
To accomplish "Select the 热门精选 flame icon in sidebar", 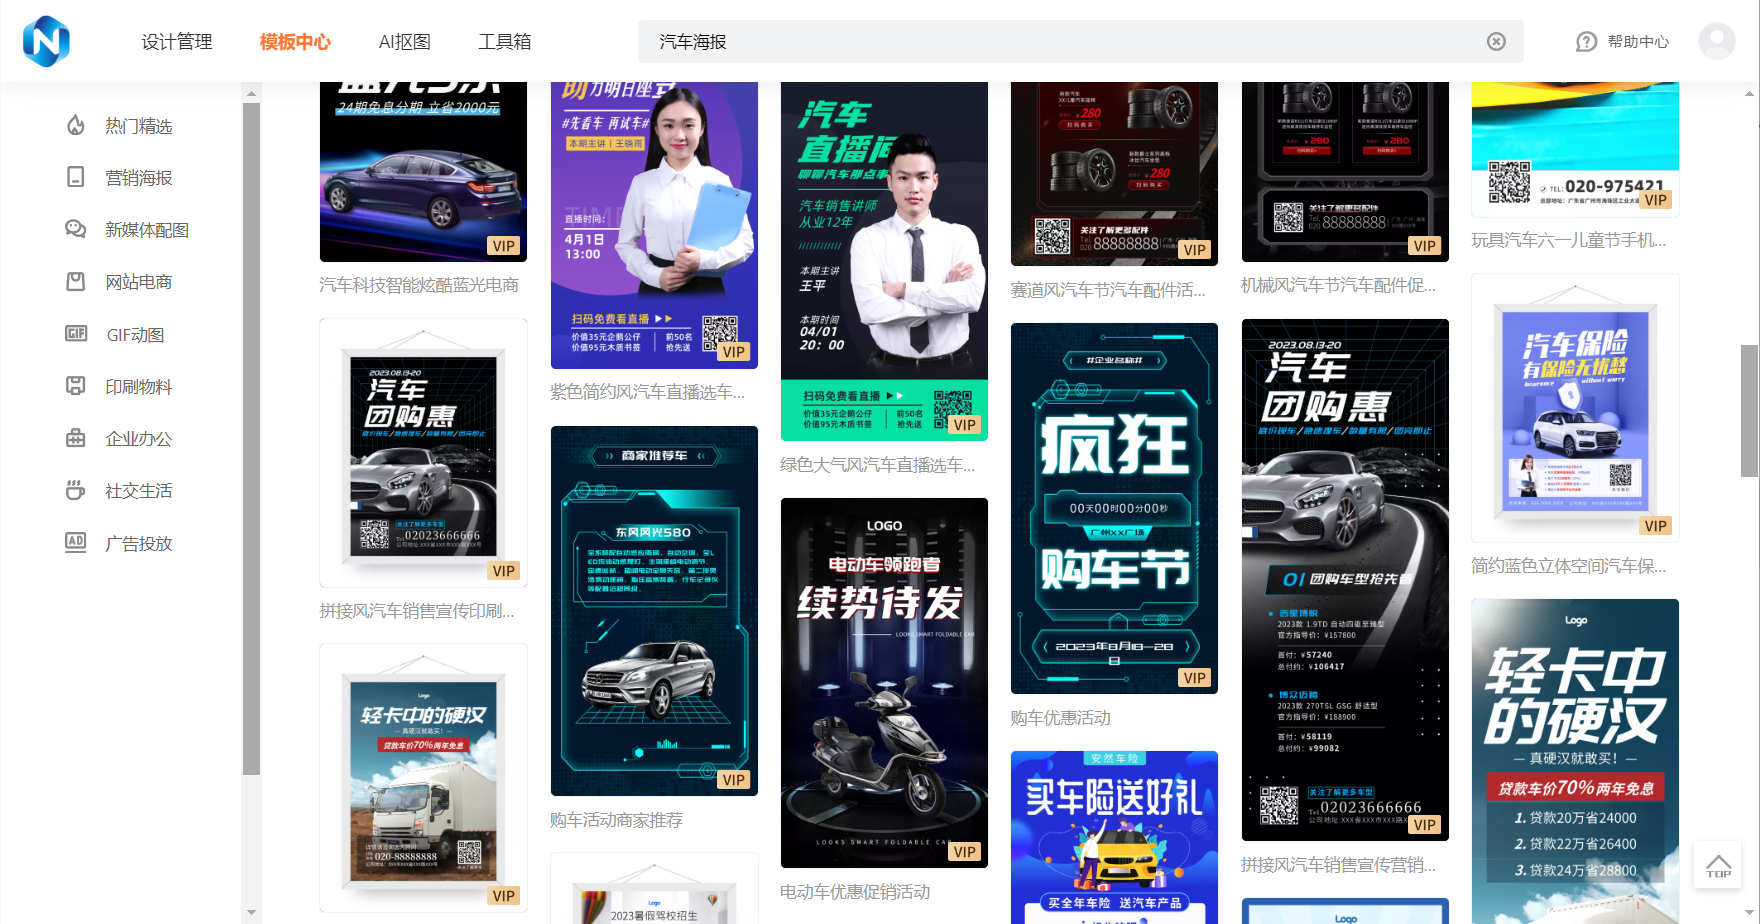I will click(x=76, y=126).
